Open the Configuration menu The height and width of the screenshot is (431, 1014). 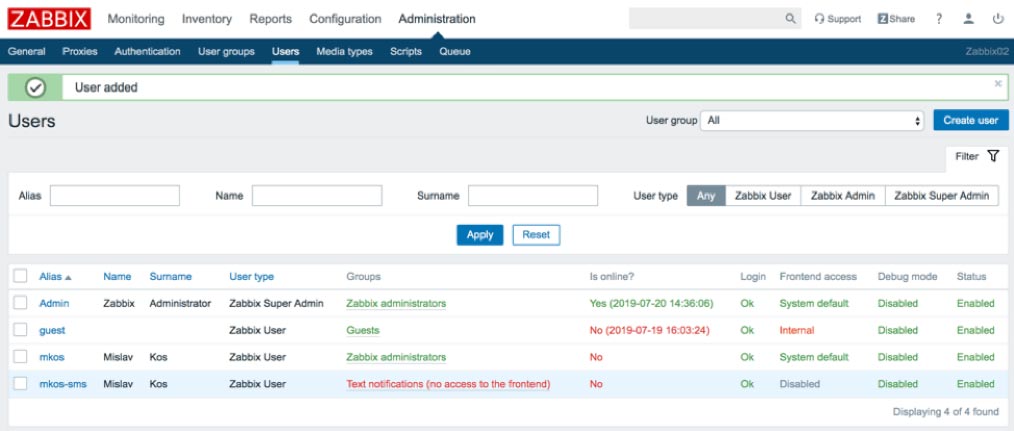[345, 19]
